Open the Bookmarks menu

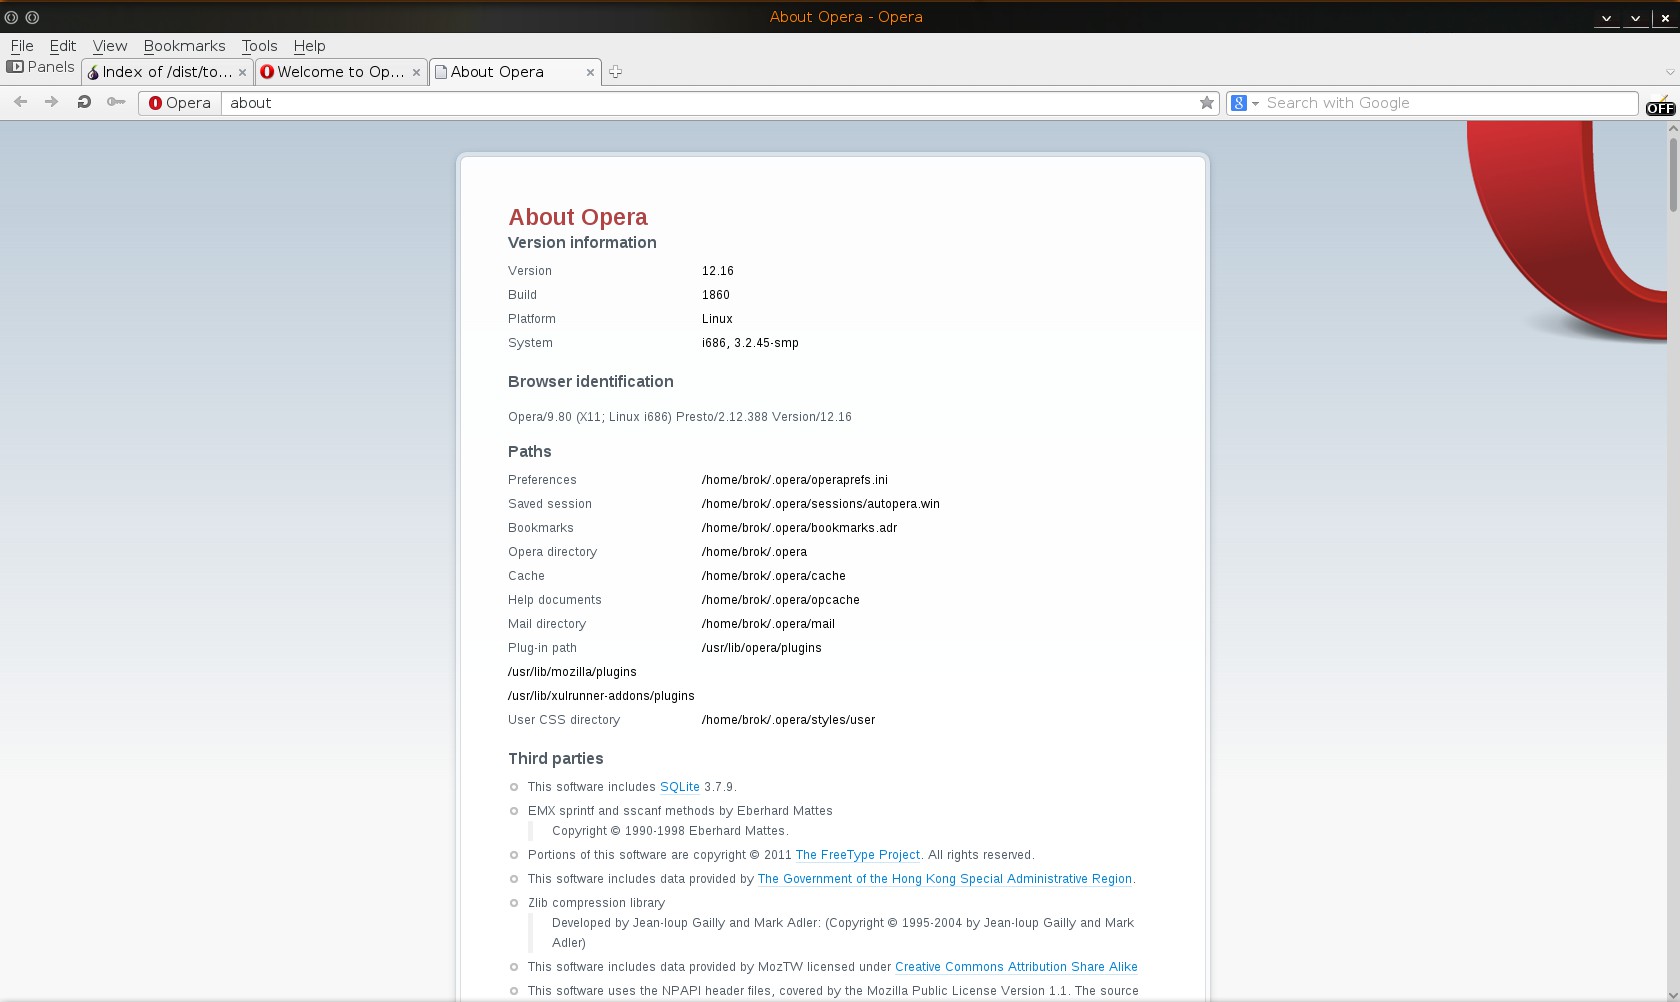pyautogui.click(x=184, y=46)
